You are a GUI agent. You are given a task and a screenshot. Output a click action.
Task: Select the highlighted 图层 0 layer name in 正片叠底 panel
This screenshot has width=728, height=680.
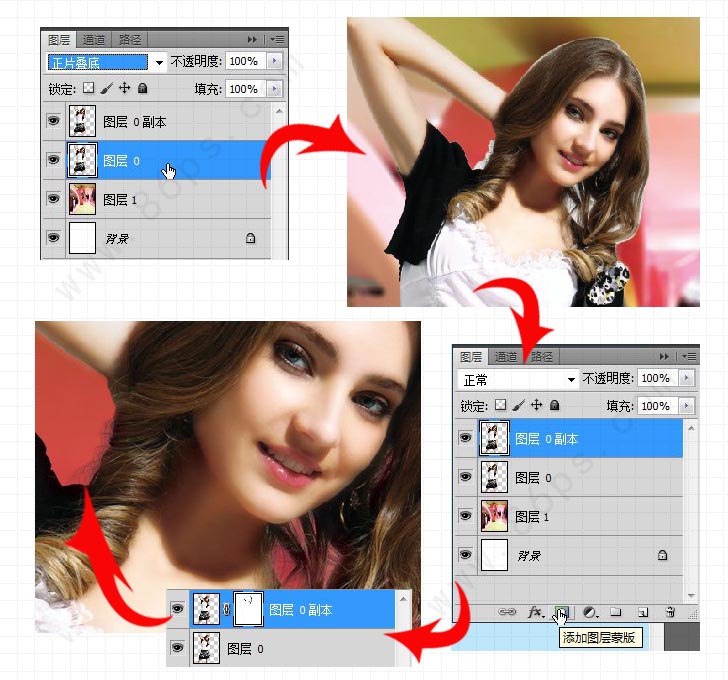[121, 161]
